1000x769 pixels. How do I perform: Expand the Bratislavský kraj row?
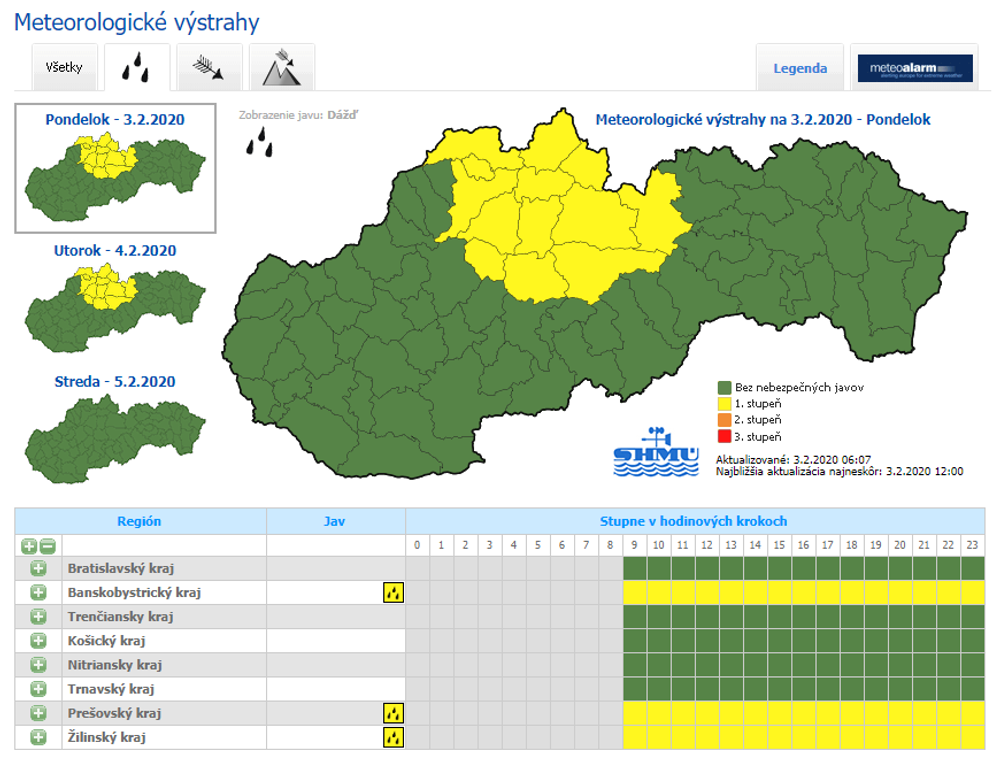pos(38,569)
